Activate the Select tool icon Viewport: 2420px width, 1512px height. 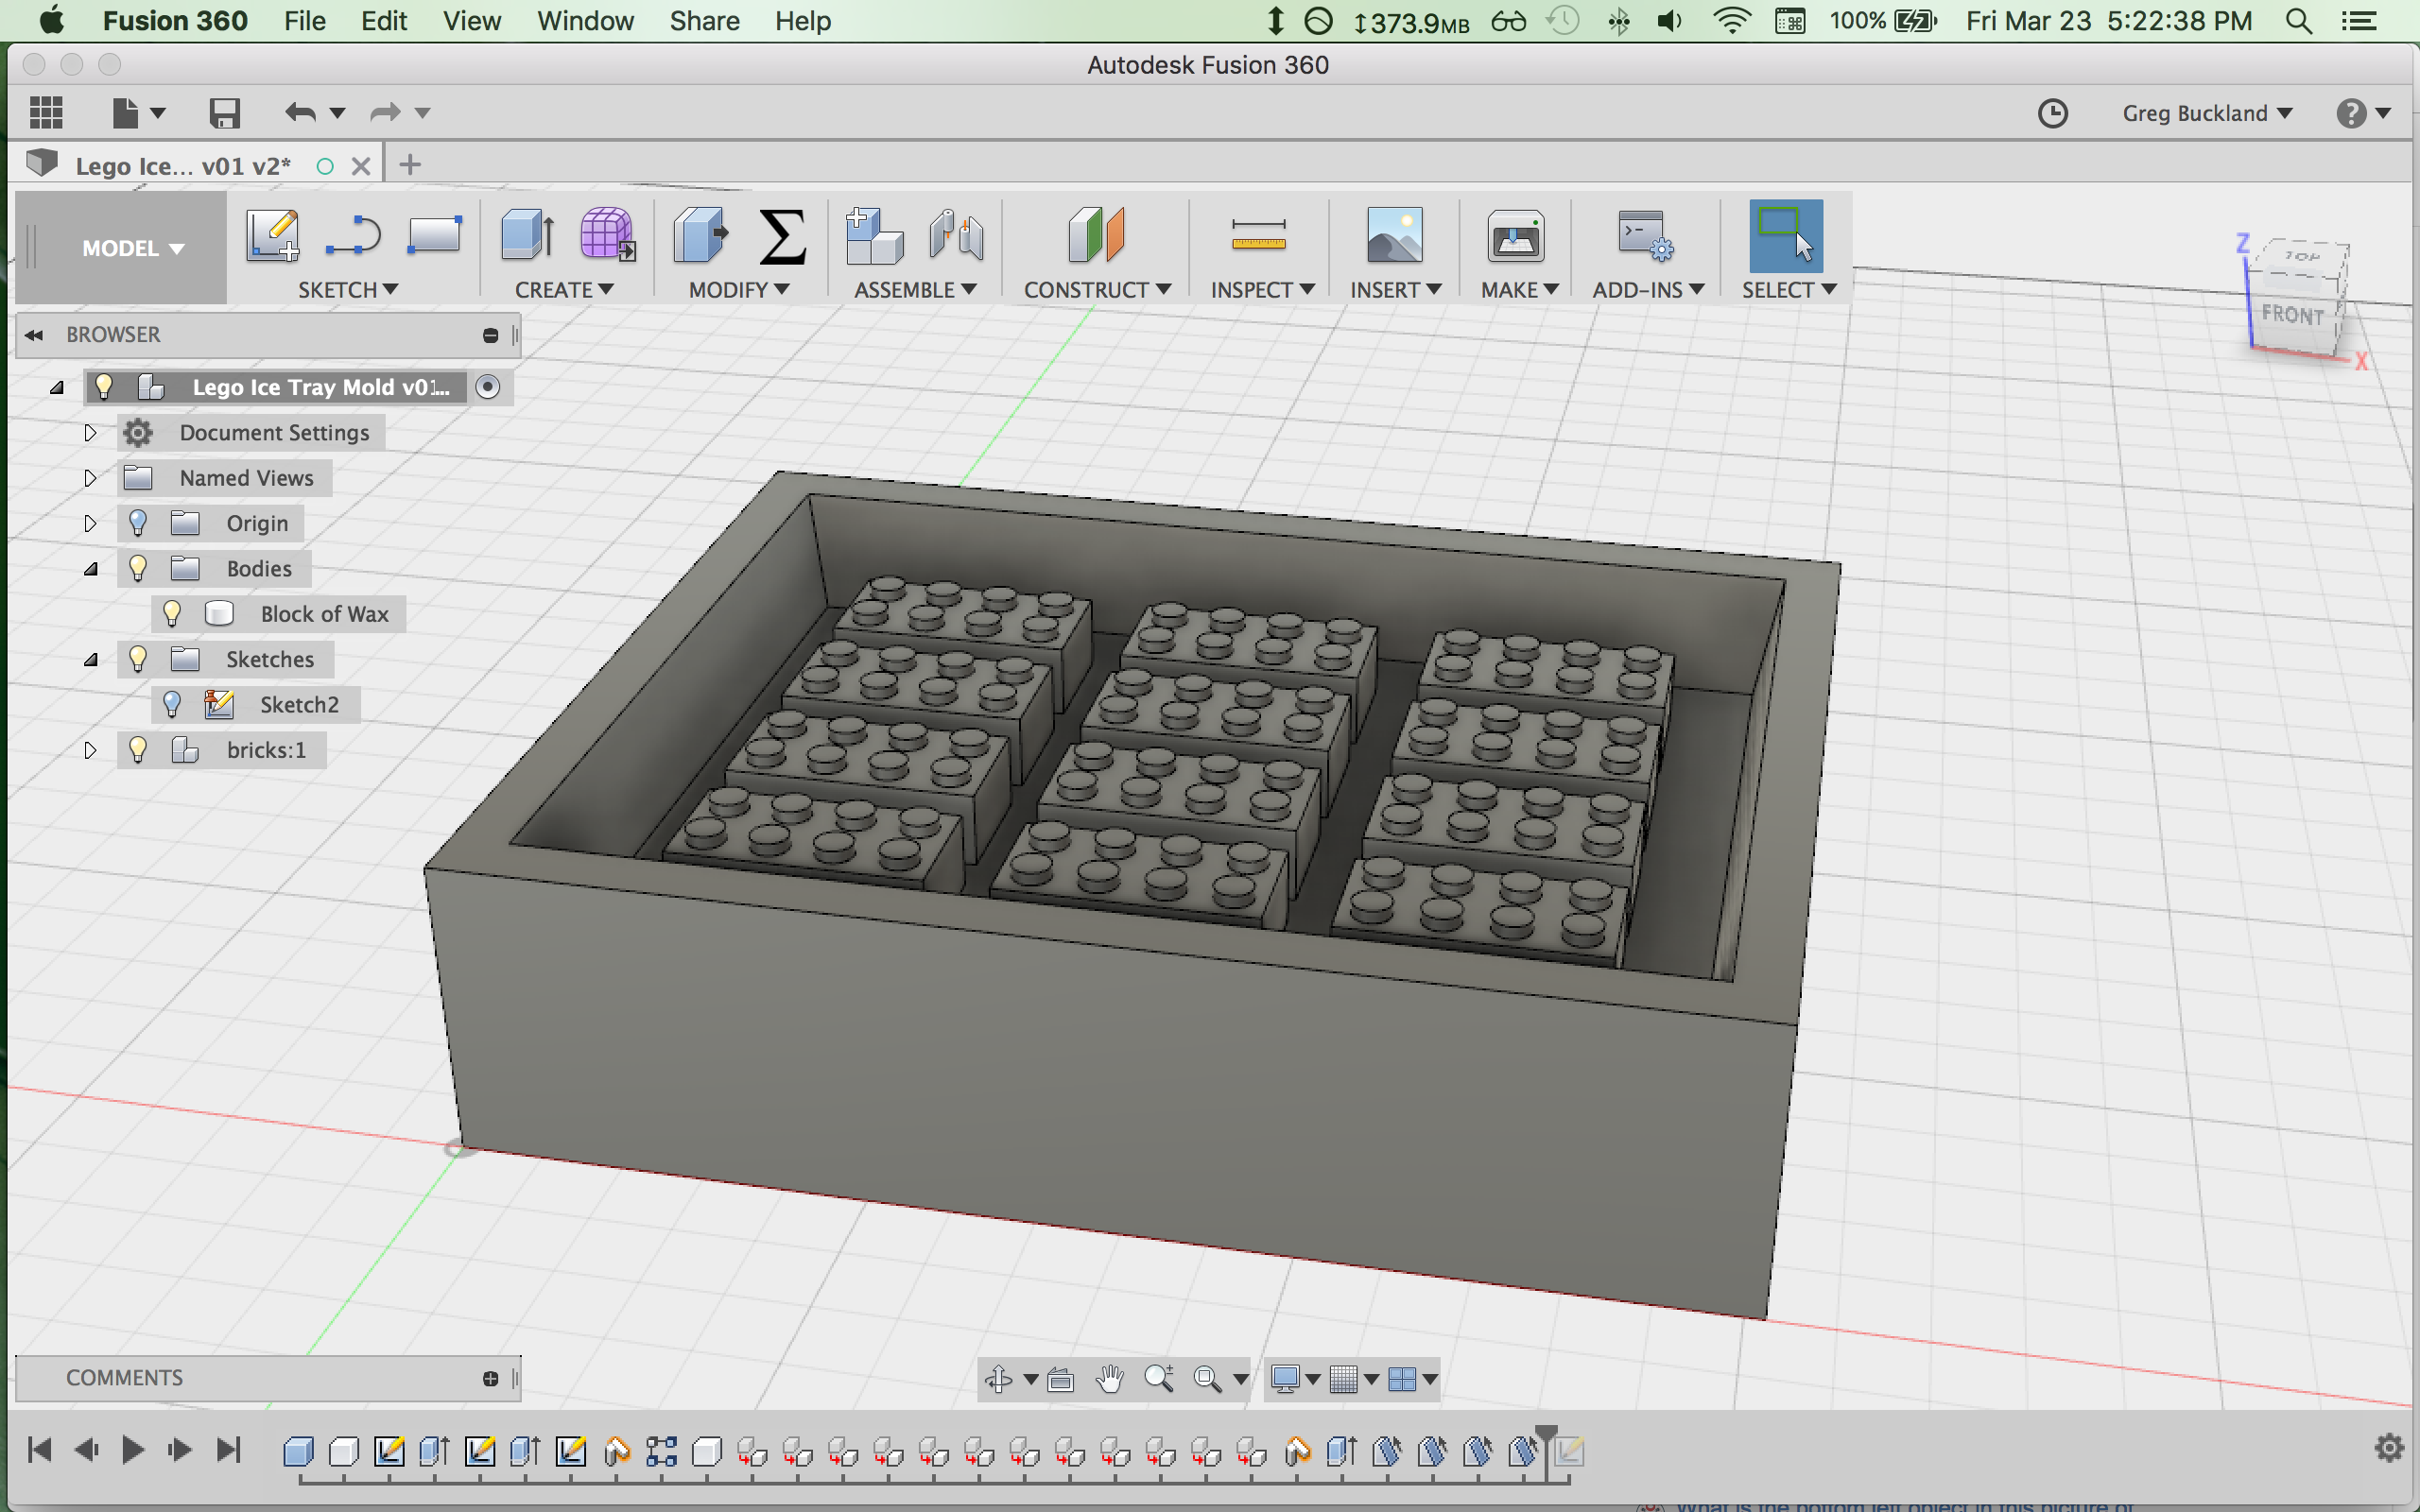1785,236
